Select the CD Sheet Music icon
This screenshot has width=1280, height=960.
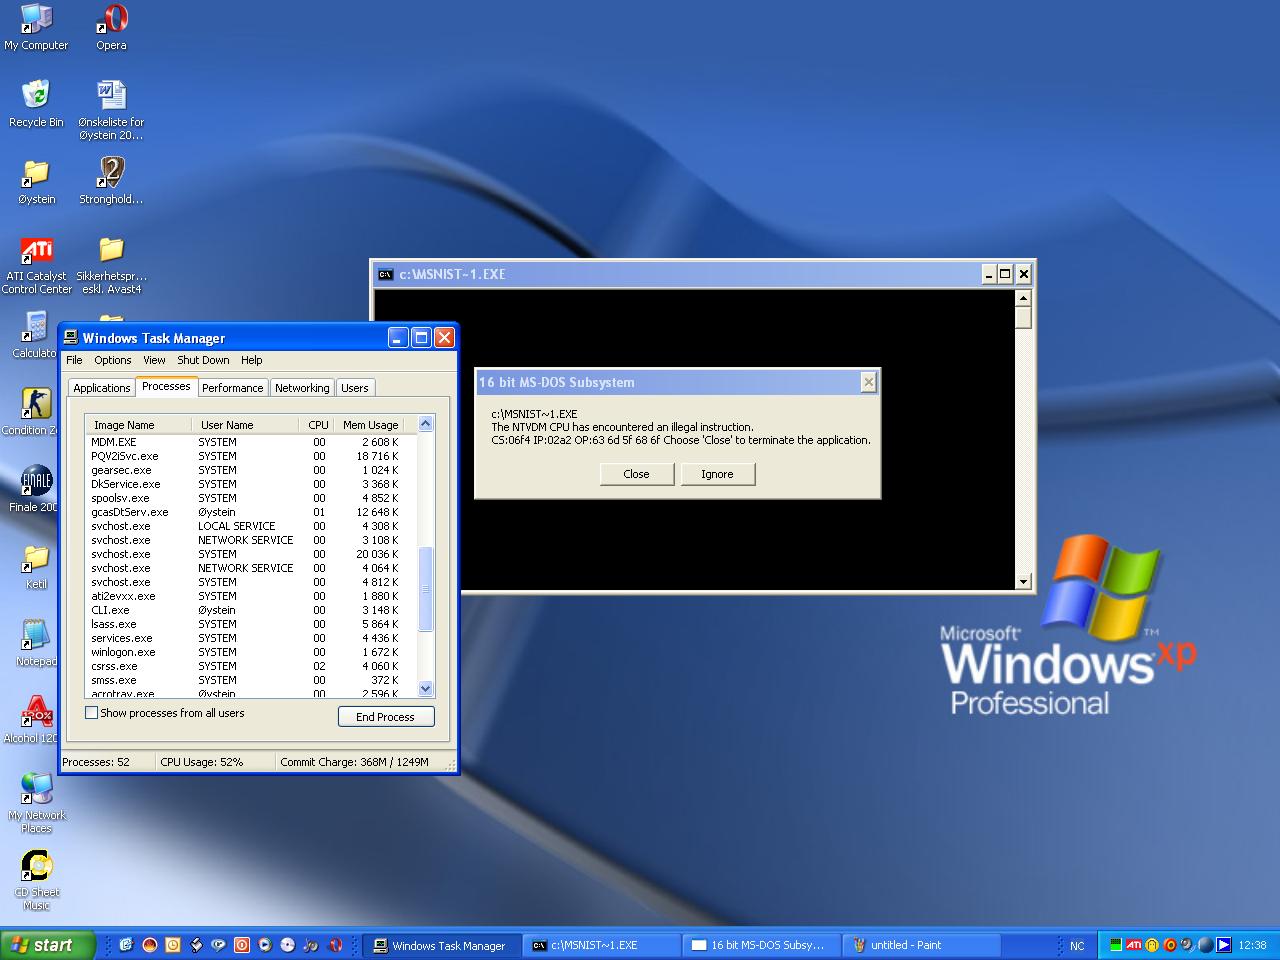36,880
